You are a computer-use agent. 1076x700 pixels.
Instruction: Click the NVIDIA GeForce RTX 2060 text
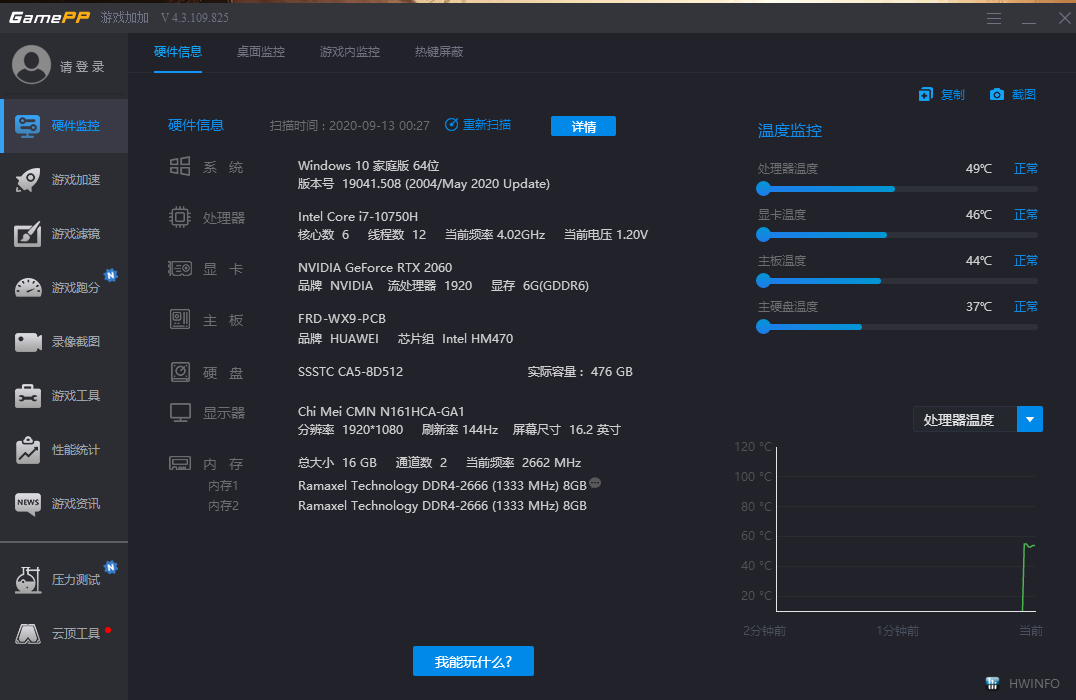pos(375,268)
